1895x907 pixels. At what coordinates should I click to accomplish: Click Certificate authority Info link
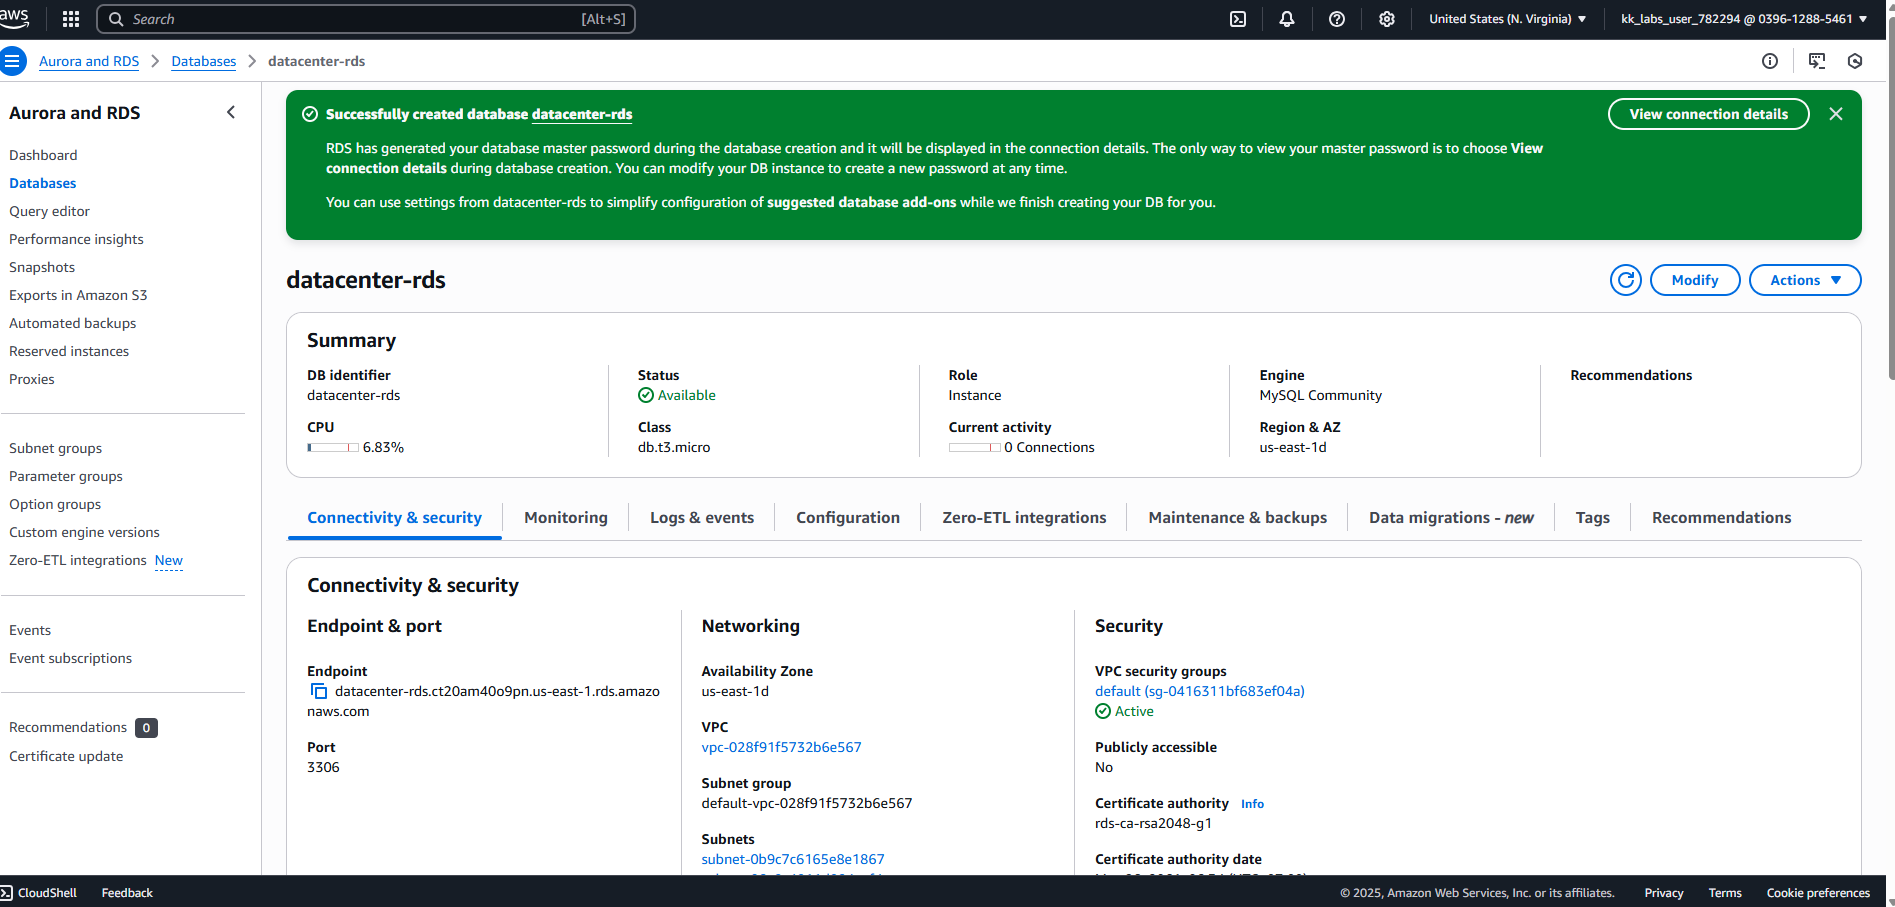pyautogui.click(x=1252, y=804)
